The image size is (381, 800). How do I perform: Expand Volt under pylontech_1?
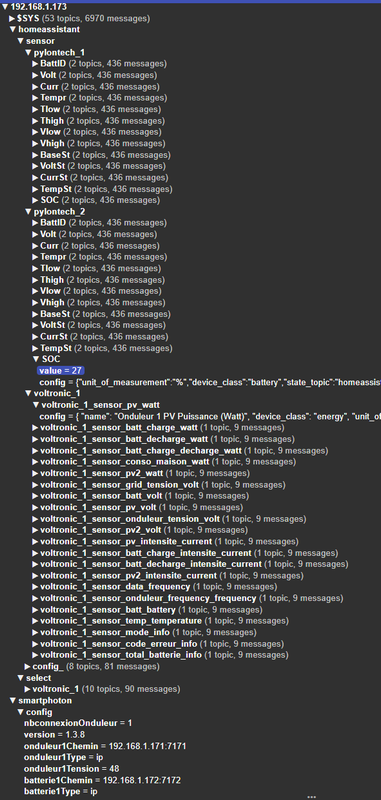point(35,75)
